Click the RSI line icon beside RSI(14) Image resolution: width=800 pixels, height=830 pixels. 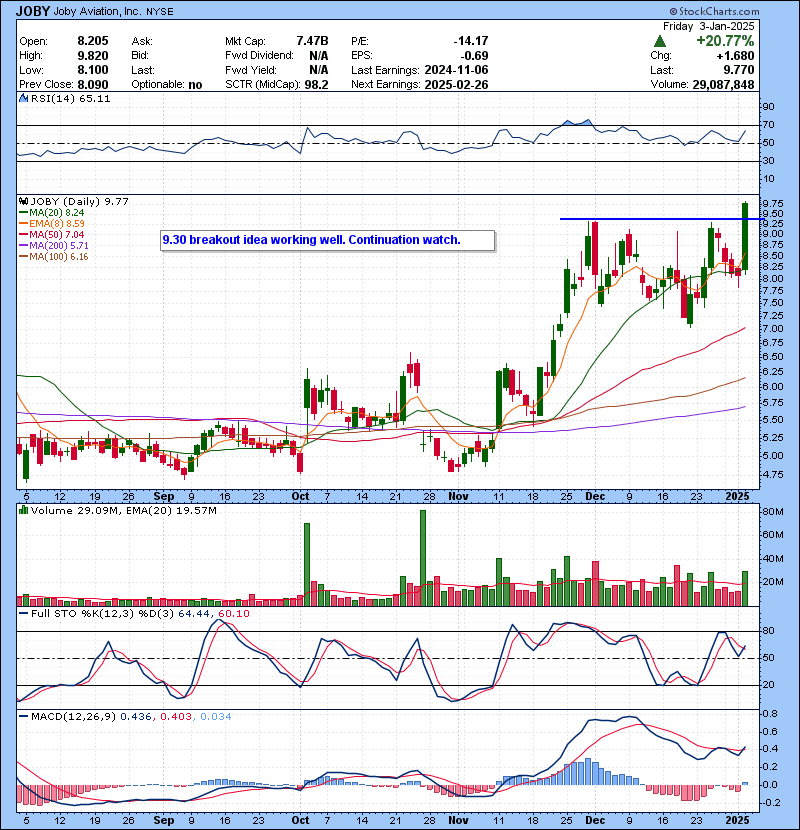[23, 98]
